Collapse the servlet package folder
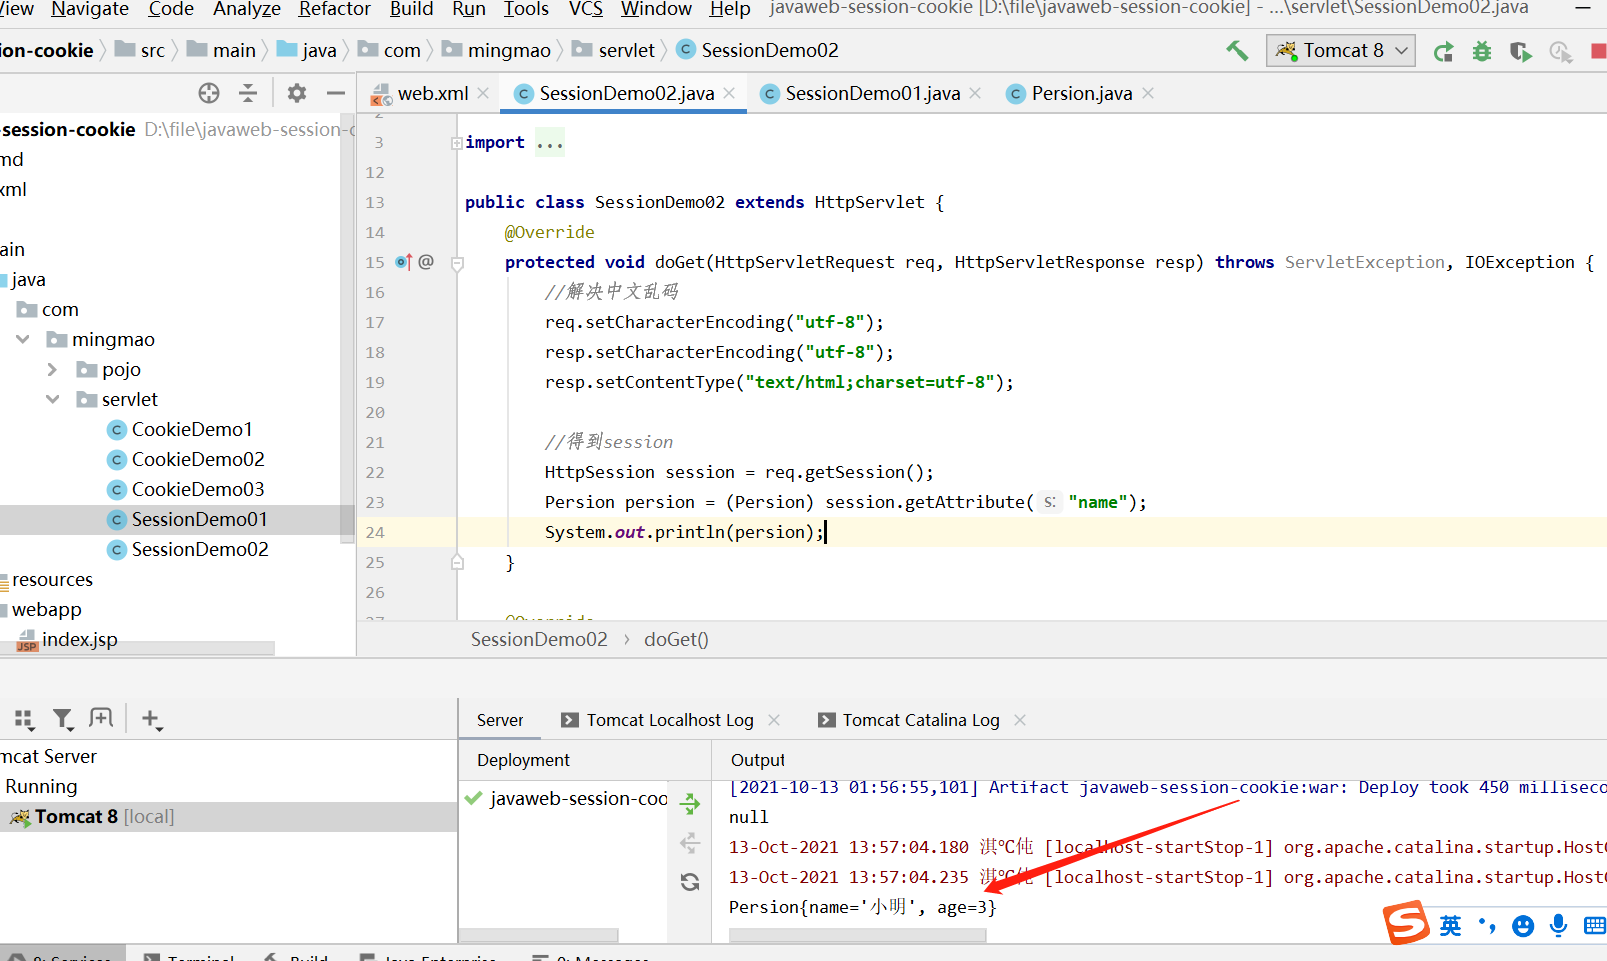 (52, 400)
